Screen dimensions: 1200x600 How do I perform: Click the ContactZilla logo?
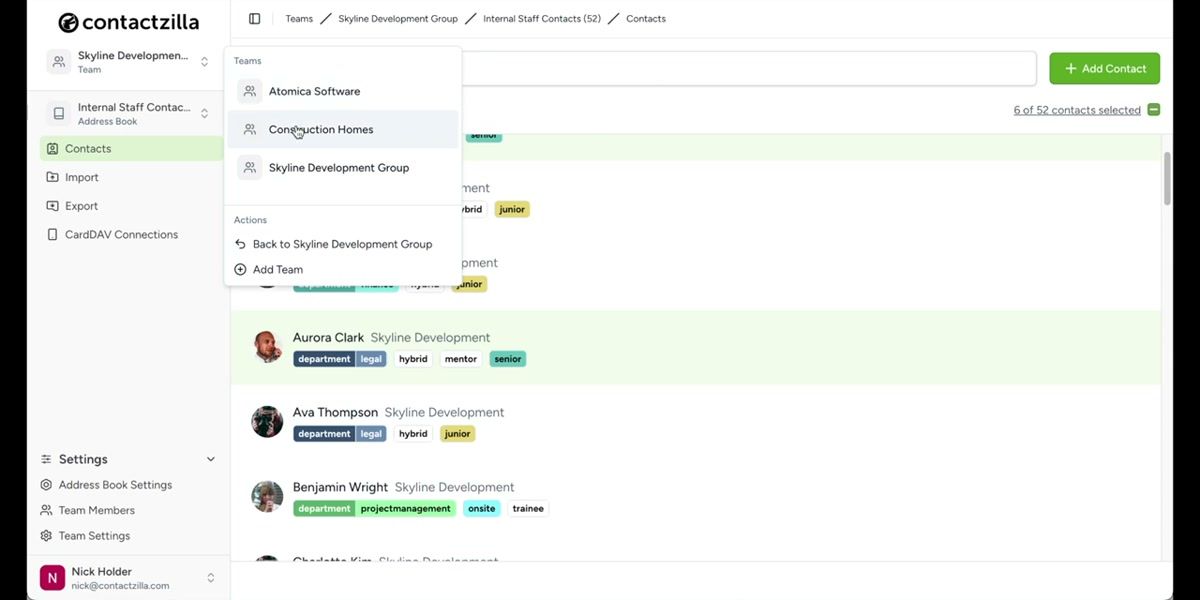128,21
